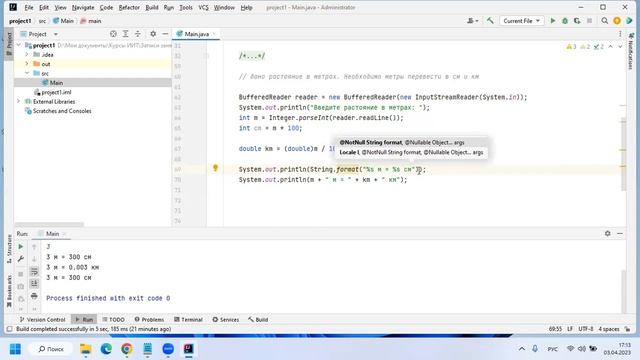Switch to the Main.java editor tab
The width and height of the screenshot is (640, 360).
click(x=196, y=34)
